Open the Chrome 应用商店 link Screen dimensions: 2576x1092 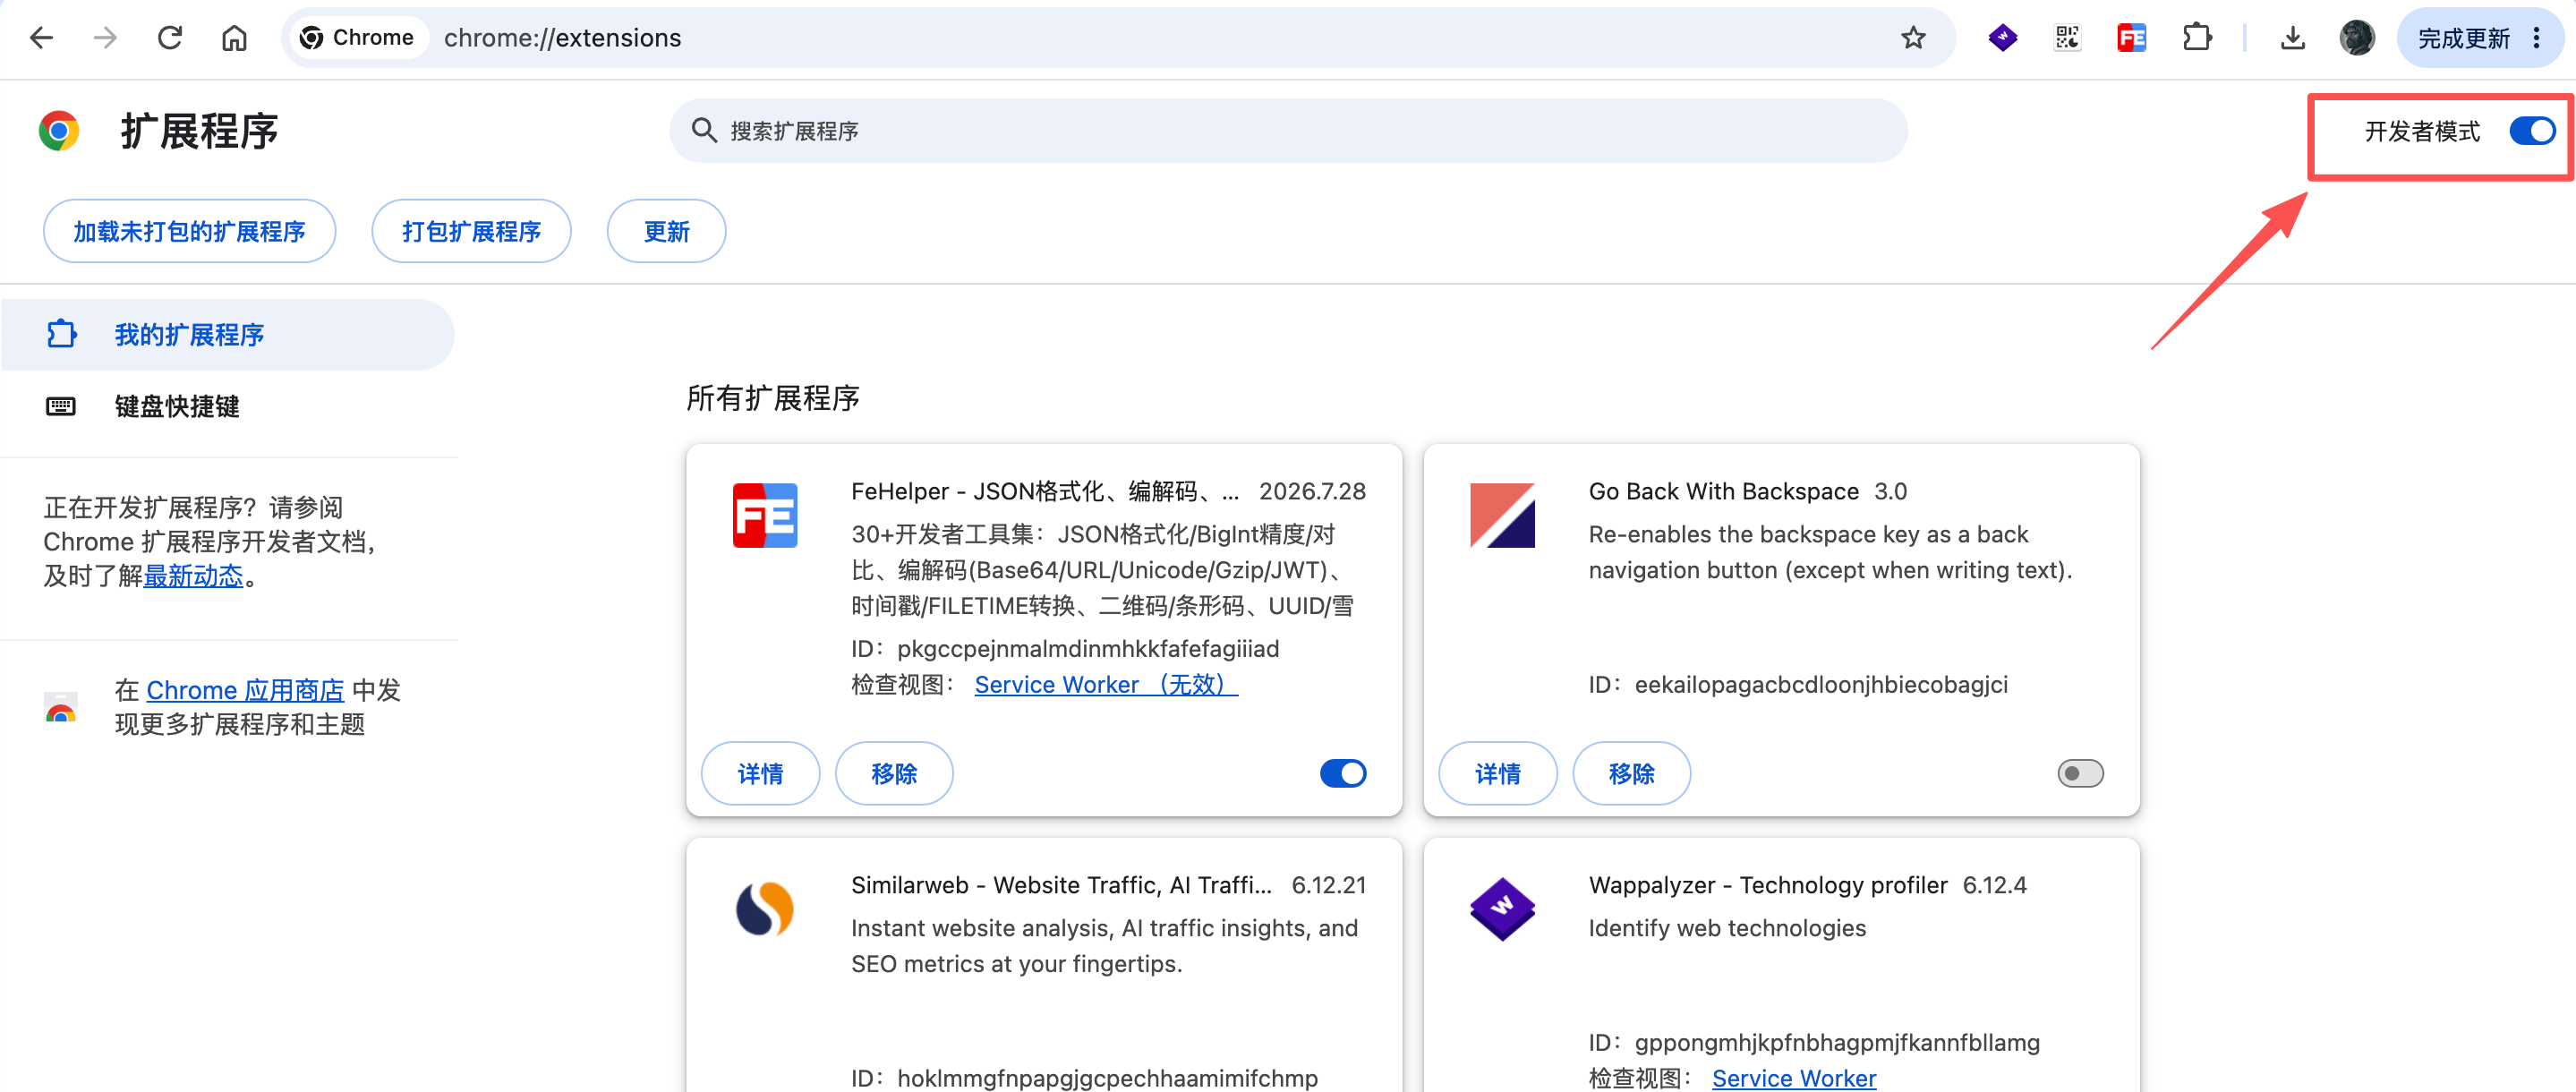click(245, 690)
